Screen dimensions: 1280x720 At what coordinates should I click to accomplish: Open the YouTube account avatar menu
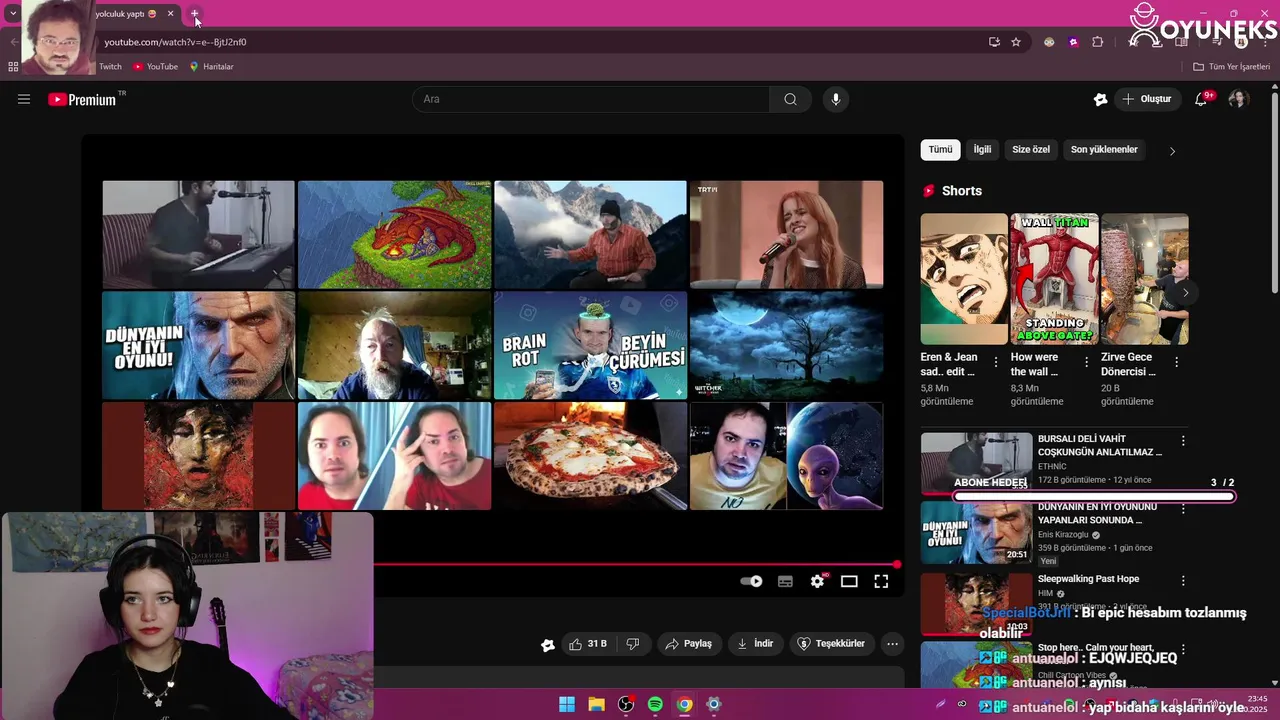1238,99
